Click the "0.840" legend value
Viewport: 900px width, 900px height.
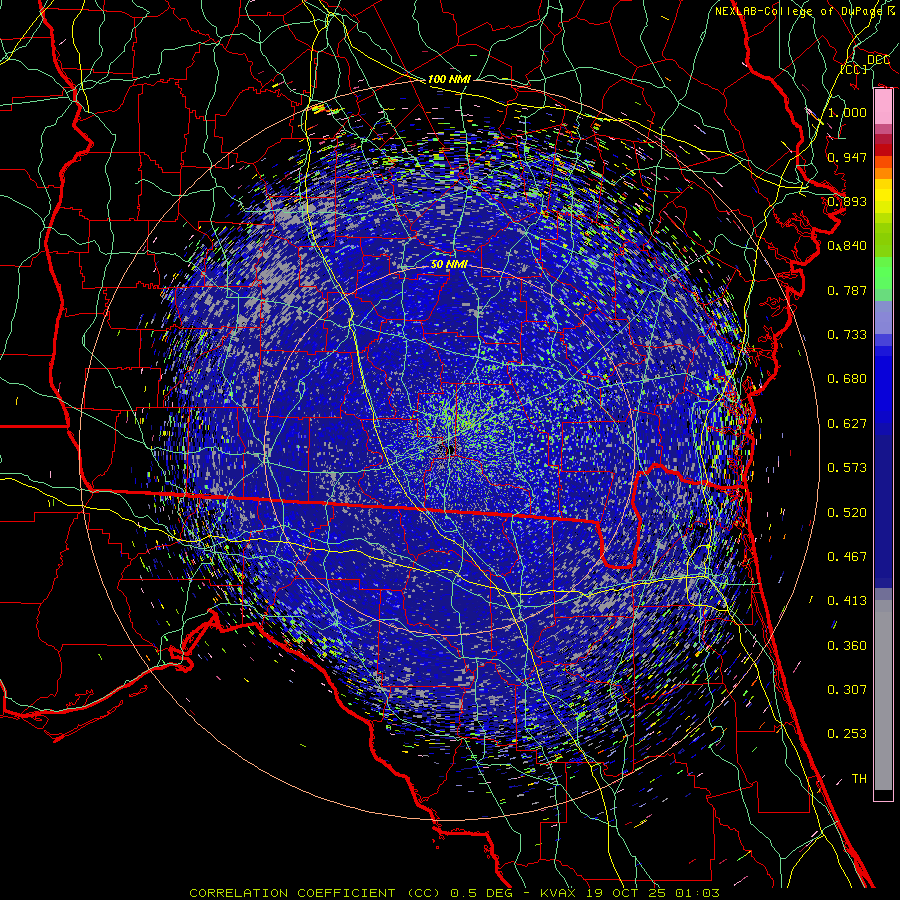point(847,246)
